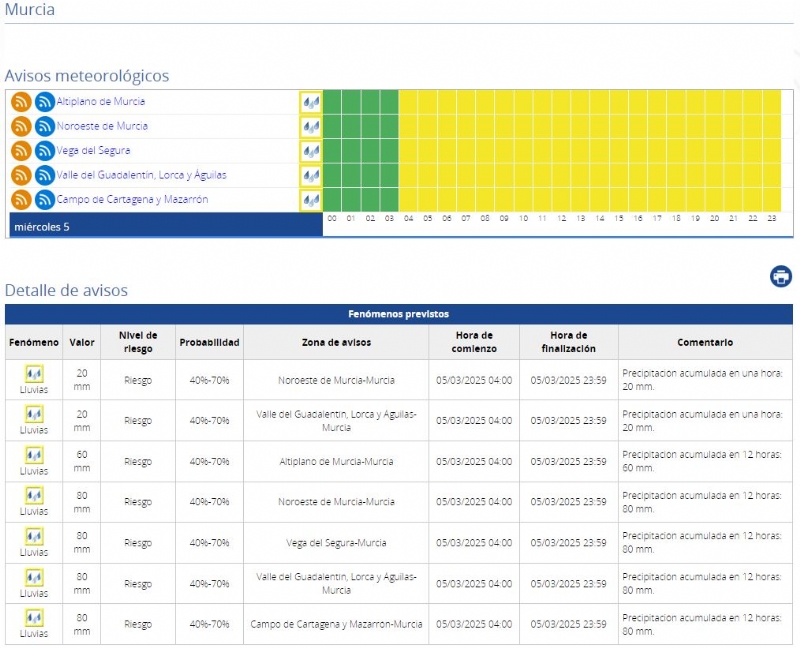Click the rain warning icon in Altiplano row

310,102
